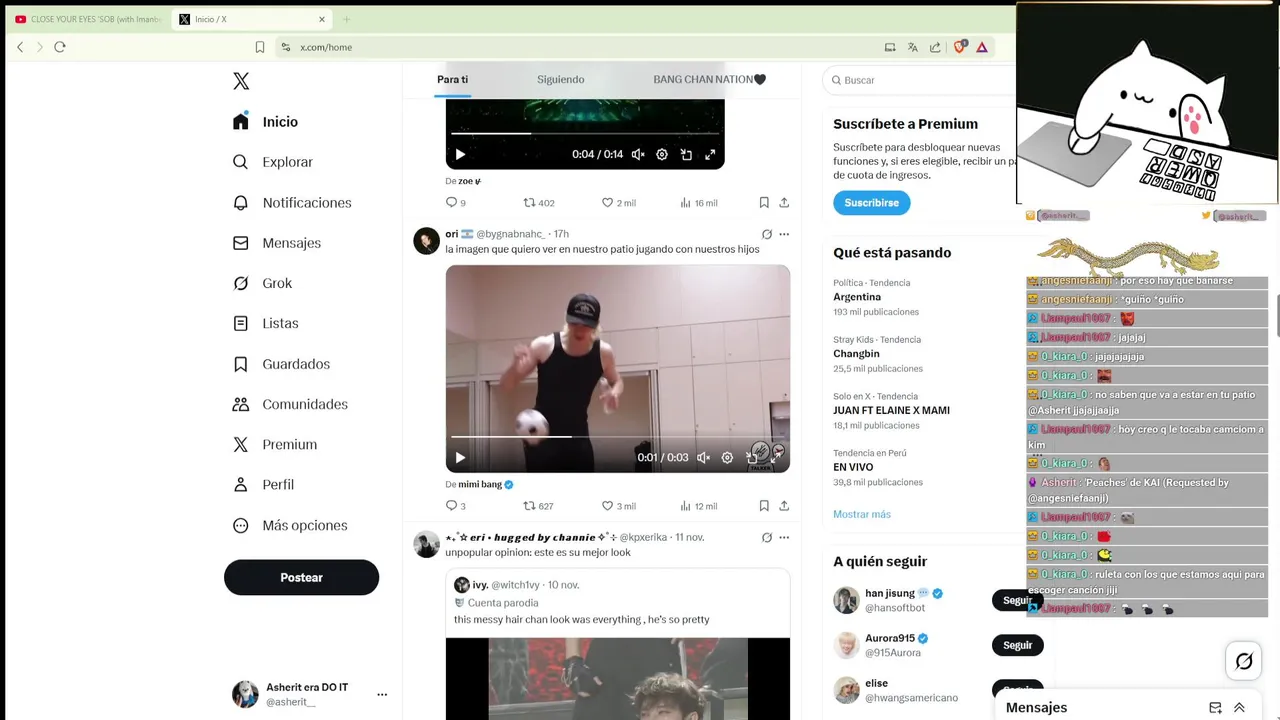Click the X logo in sidebar
The image size is (1280, 720).
point(241,81)
